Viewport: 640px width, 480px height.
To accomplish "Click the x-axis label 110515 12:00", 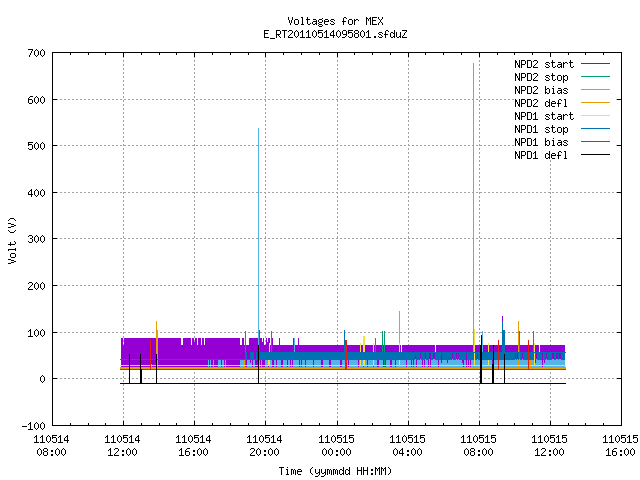I will click(549, 446).
